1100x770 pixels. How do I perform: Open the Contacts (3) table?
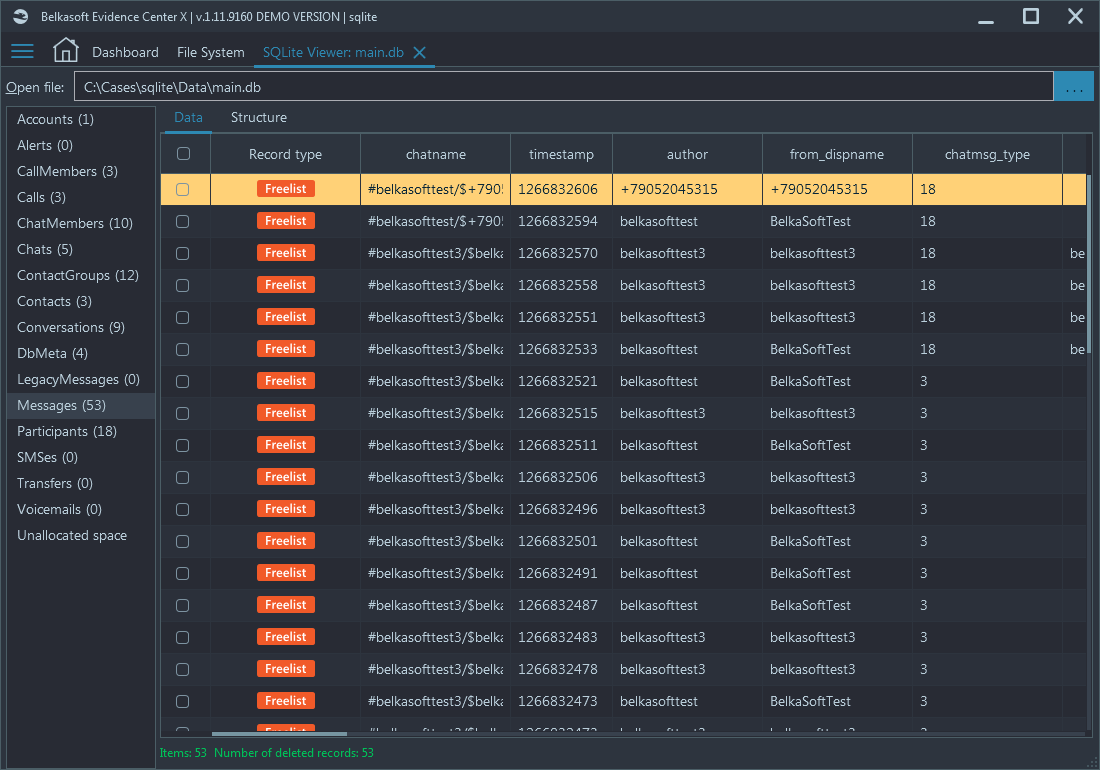coord(81,301)
